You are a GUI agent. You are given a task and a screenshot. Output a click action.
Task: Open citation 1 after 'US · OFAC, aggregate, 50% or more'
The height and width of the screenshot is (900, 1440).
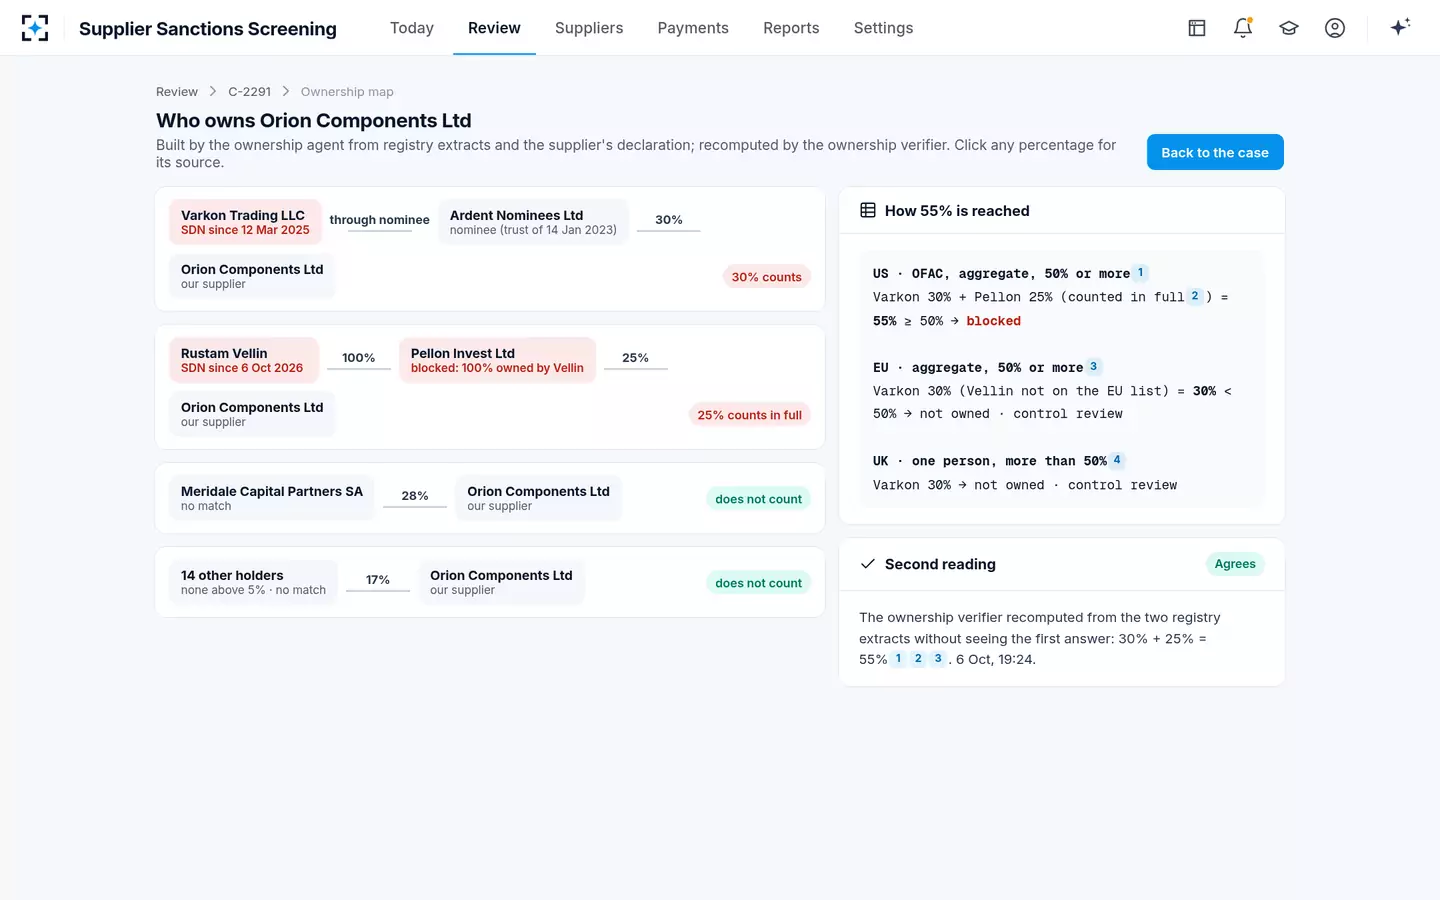(x=1140, y=273)
